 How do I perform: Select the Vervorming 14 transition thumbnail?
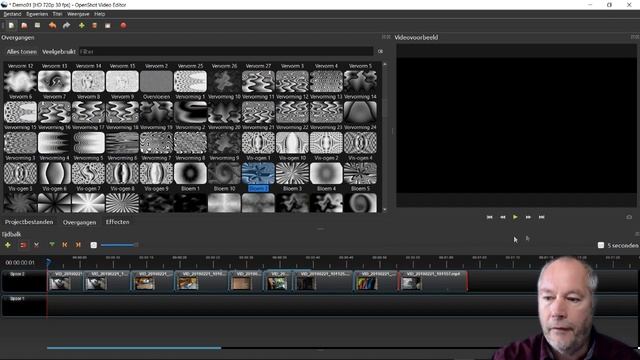[360, 112]
